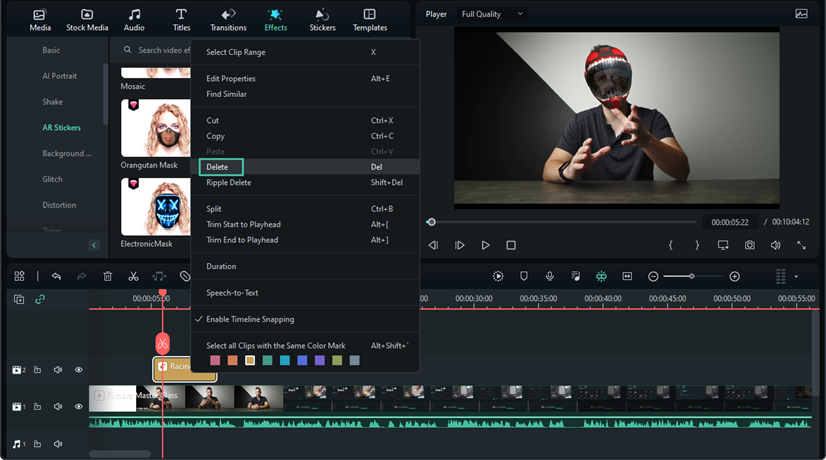Click the red scissors on the playhead
826x460 pixels.
point(162,344)
